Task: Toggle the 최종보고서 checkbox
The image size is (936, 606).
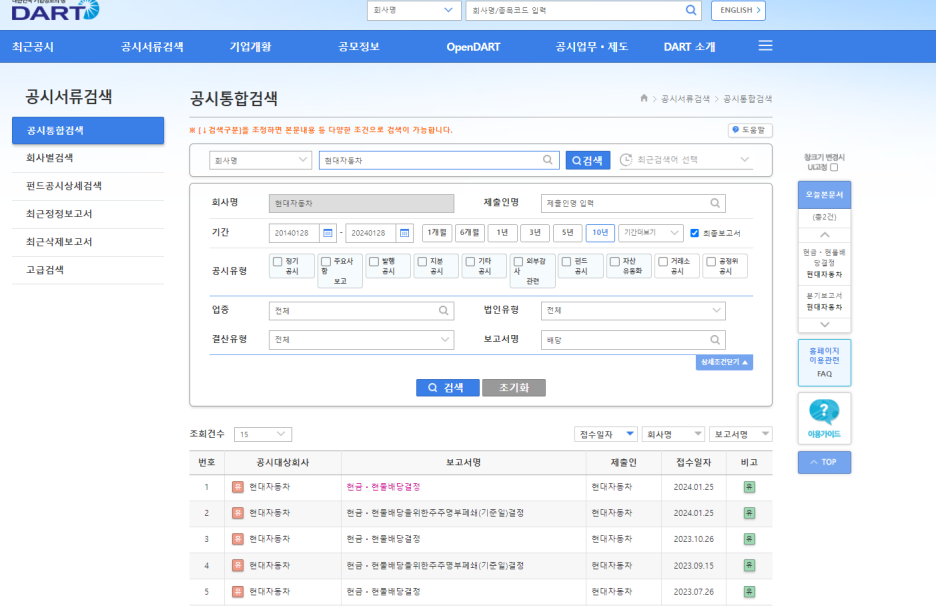Action: [694, 233]
